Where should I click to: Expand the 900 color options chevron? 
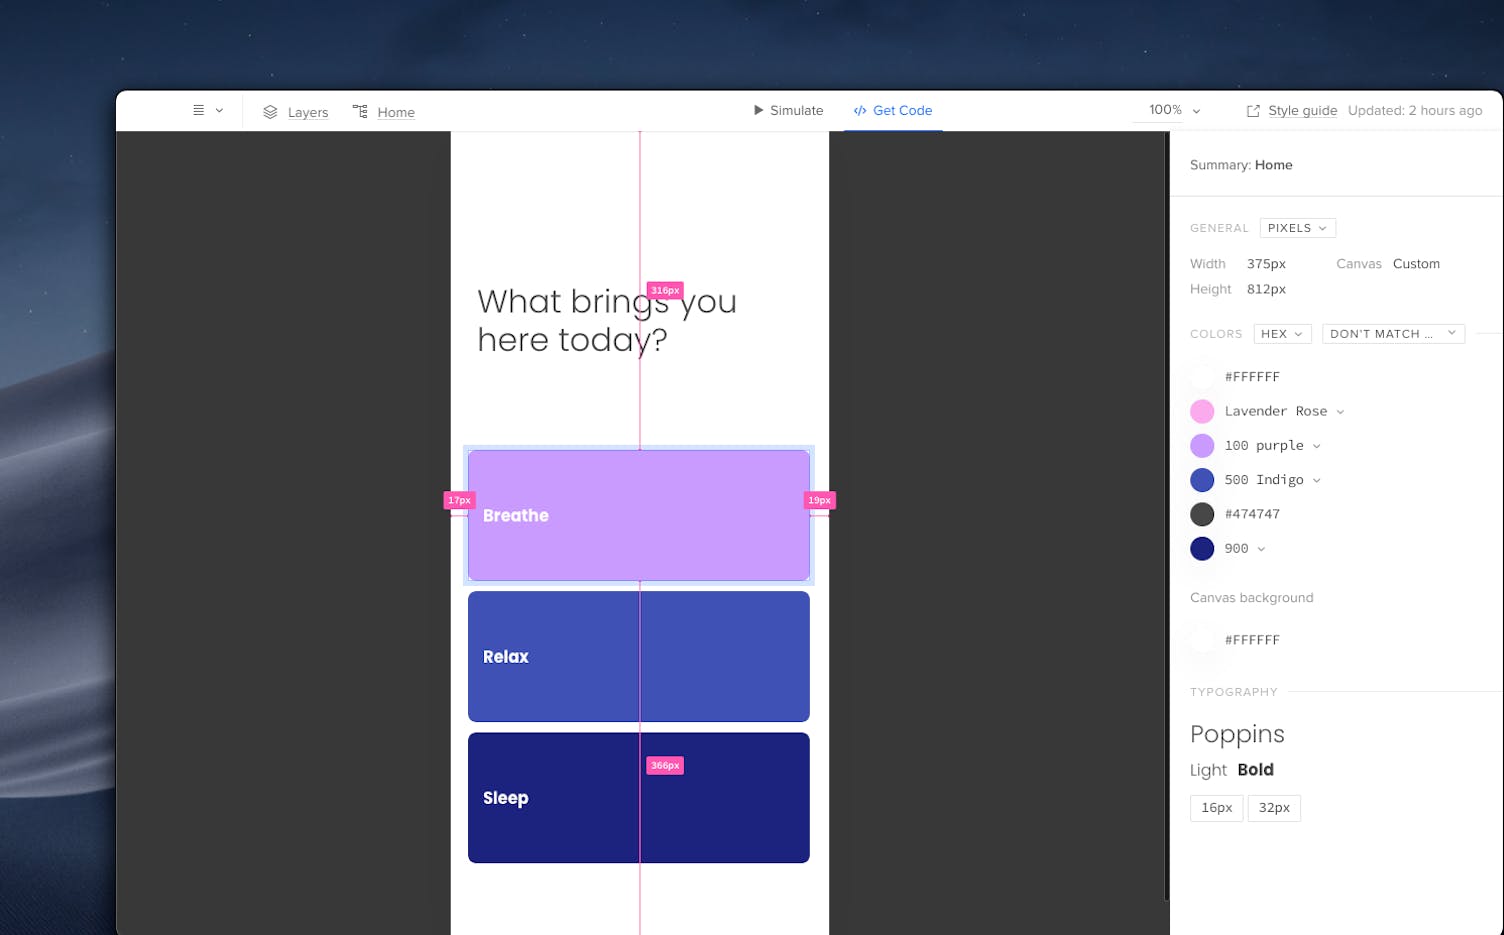click(1261, 548)
